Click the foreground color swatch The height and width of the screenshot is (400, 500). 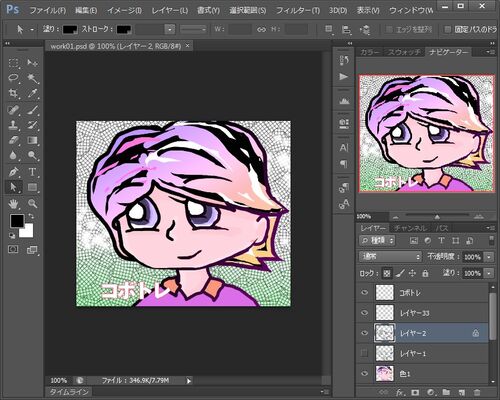pyautogui.click(x=17, y=220)
